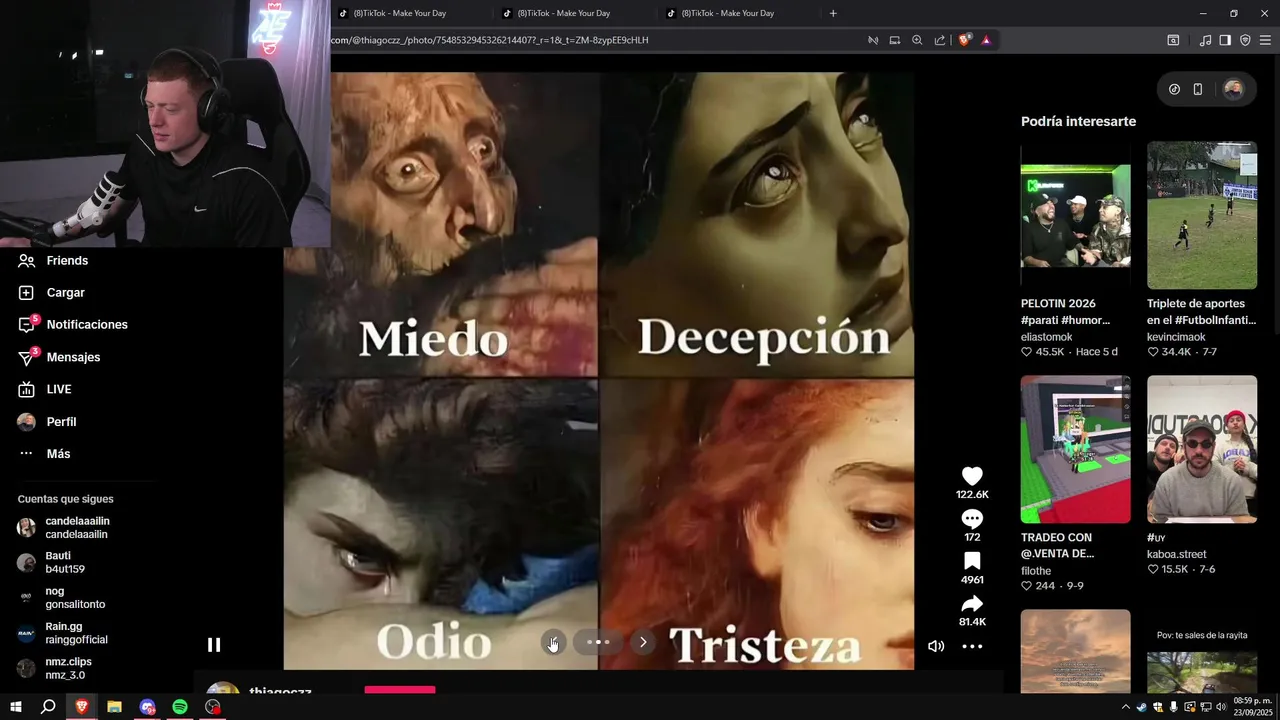1280x720 pixels.
Task: Click Podría interesarte heading
Action: click(1078, 121)
